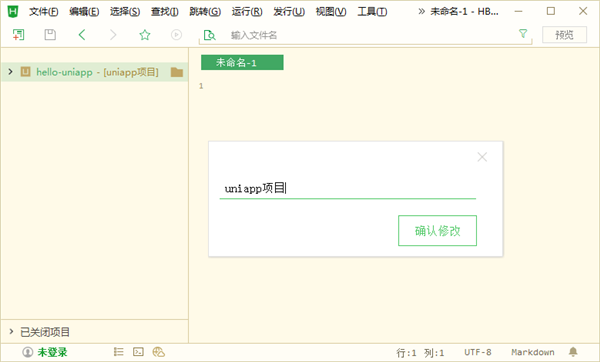Click the star bookmark icon
Screen dimensions: 600x362
tap(145, 35)
